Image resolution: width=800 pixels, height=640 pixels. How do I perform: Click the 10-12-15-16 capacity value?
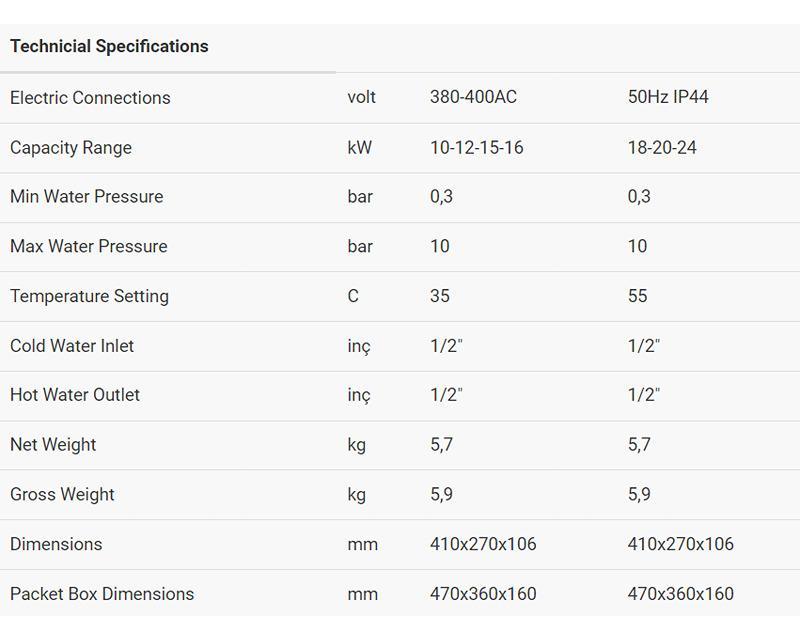click(x=477, y=147)
